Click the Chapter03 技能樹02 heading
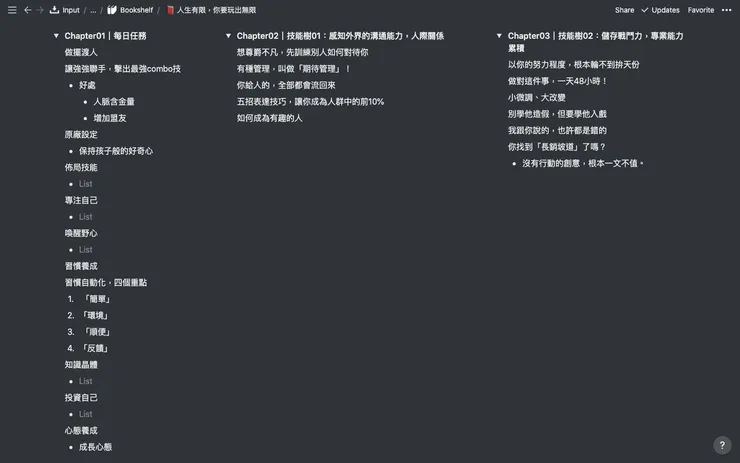This screenshot has height=463, width=740. [596, 42]
